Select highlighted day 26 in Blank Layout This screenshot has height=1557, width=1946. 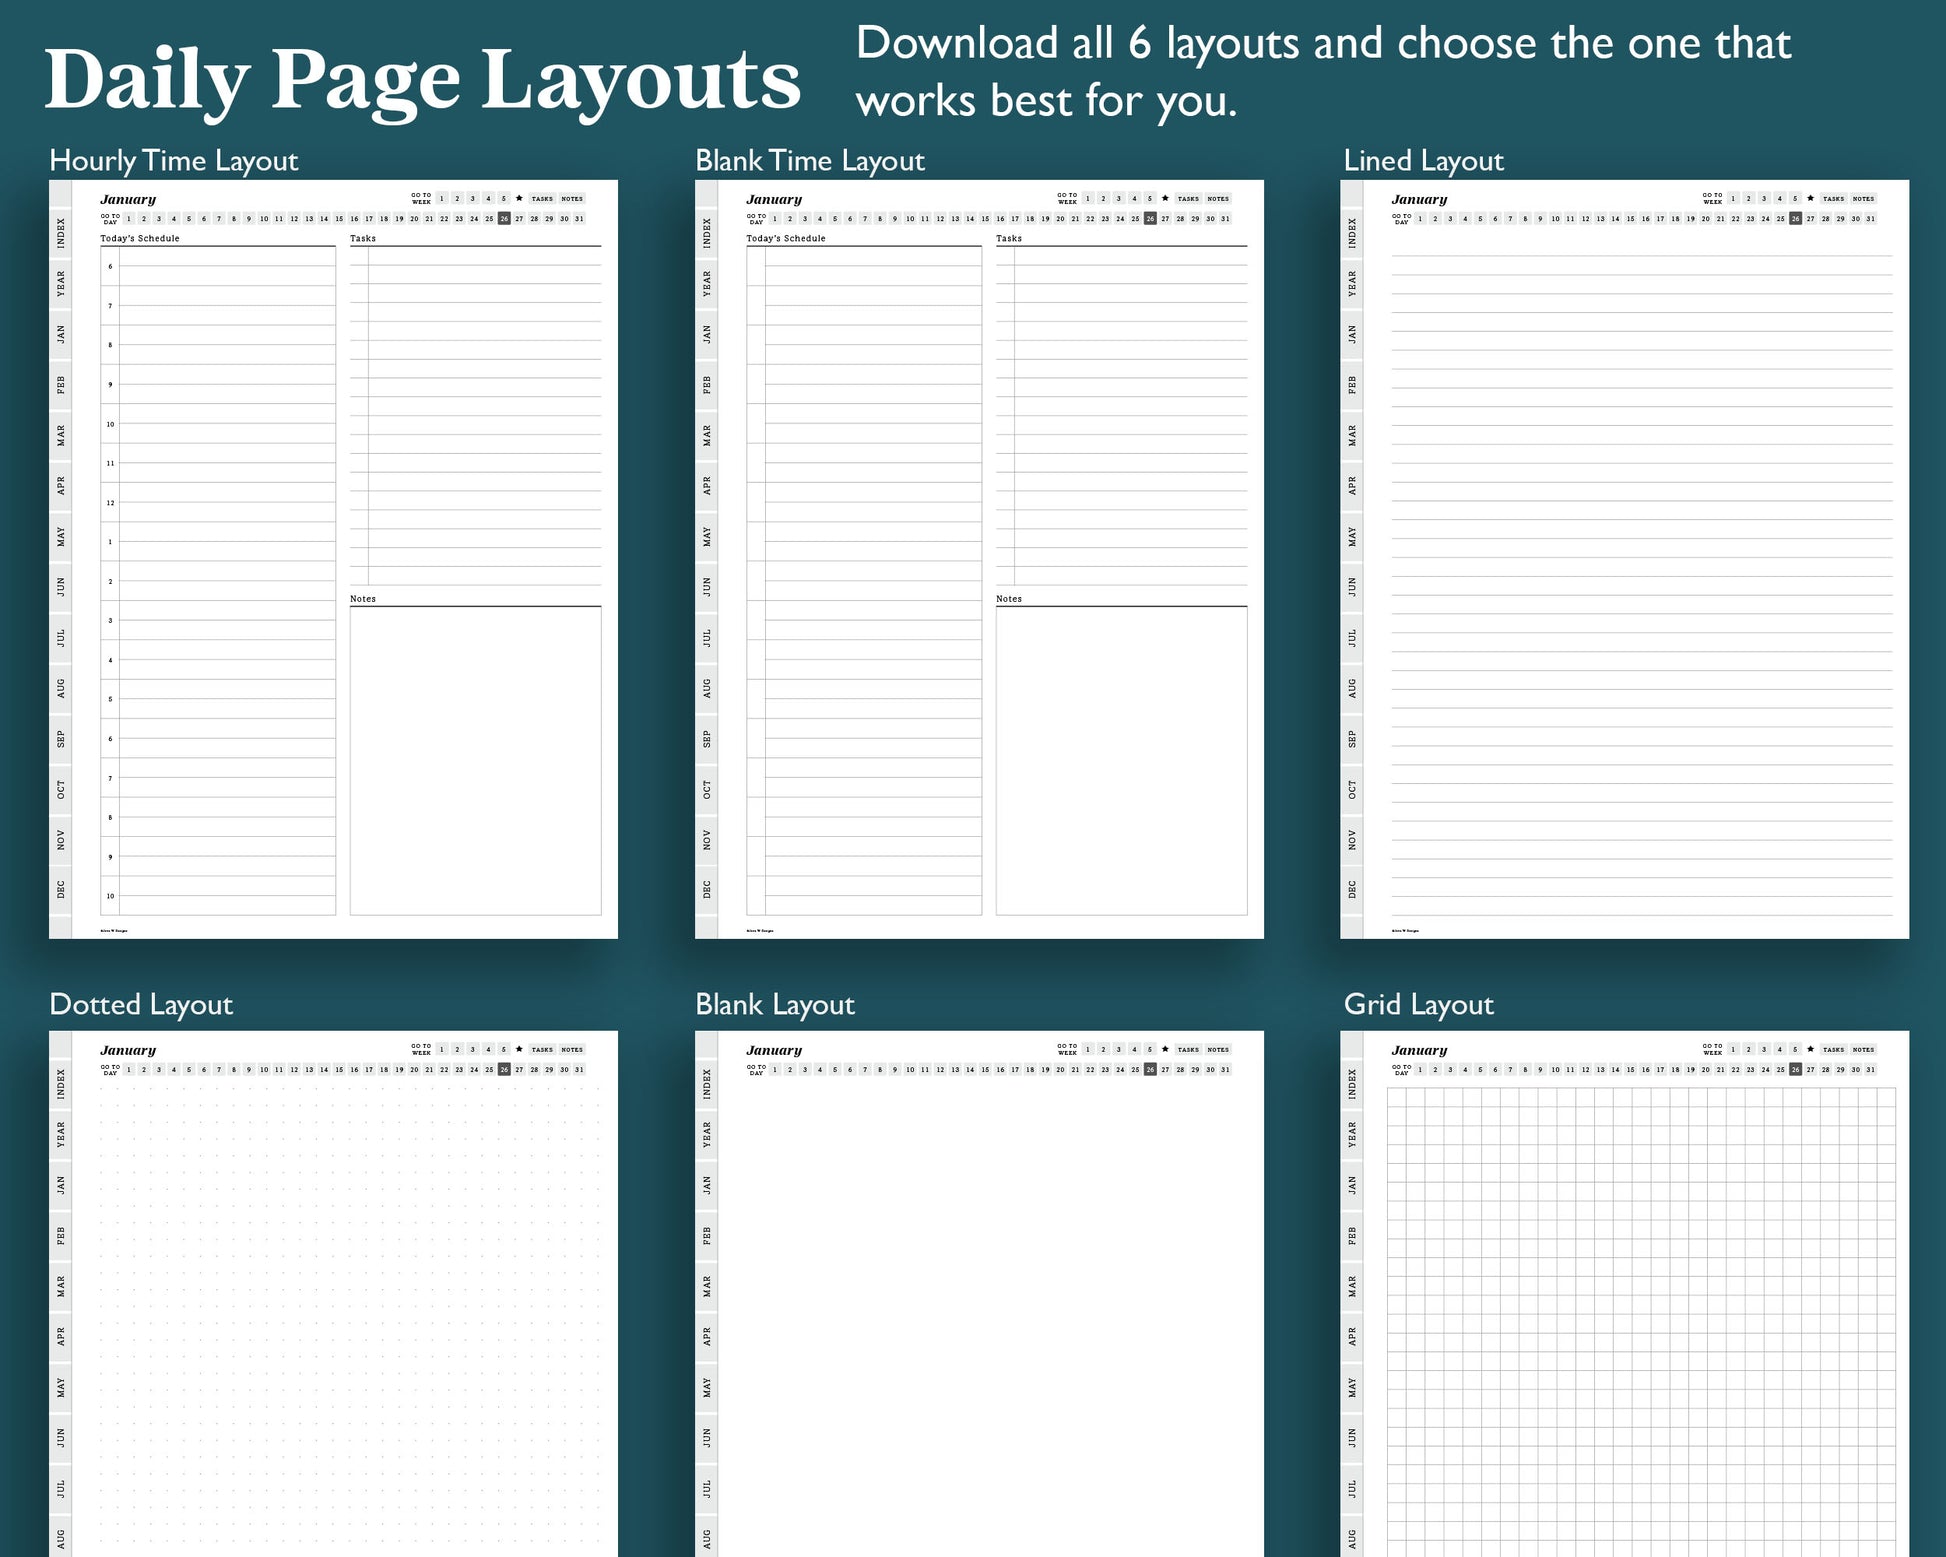tap(1150, 1069)
